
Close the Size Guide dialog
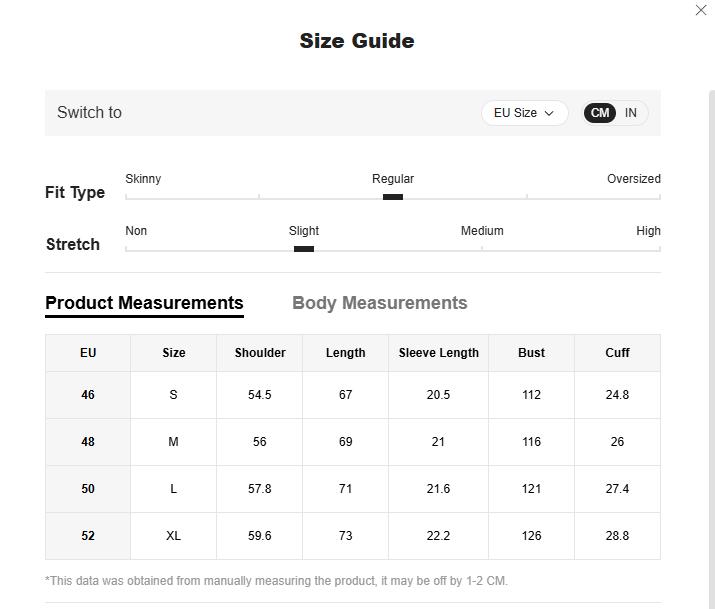point(701,10)
